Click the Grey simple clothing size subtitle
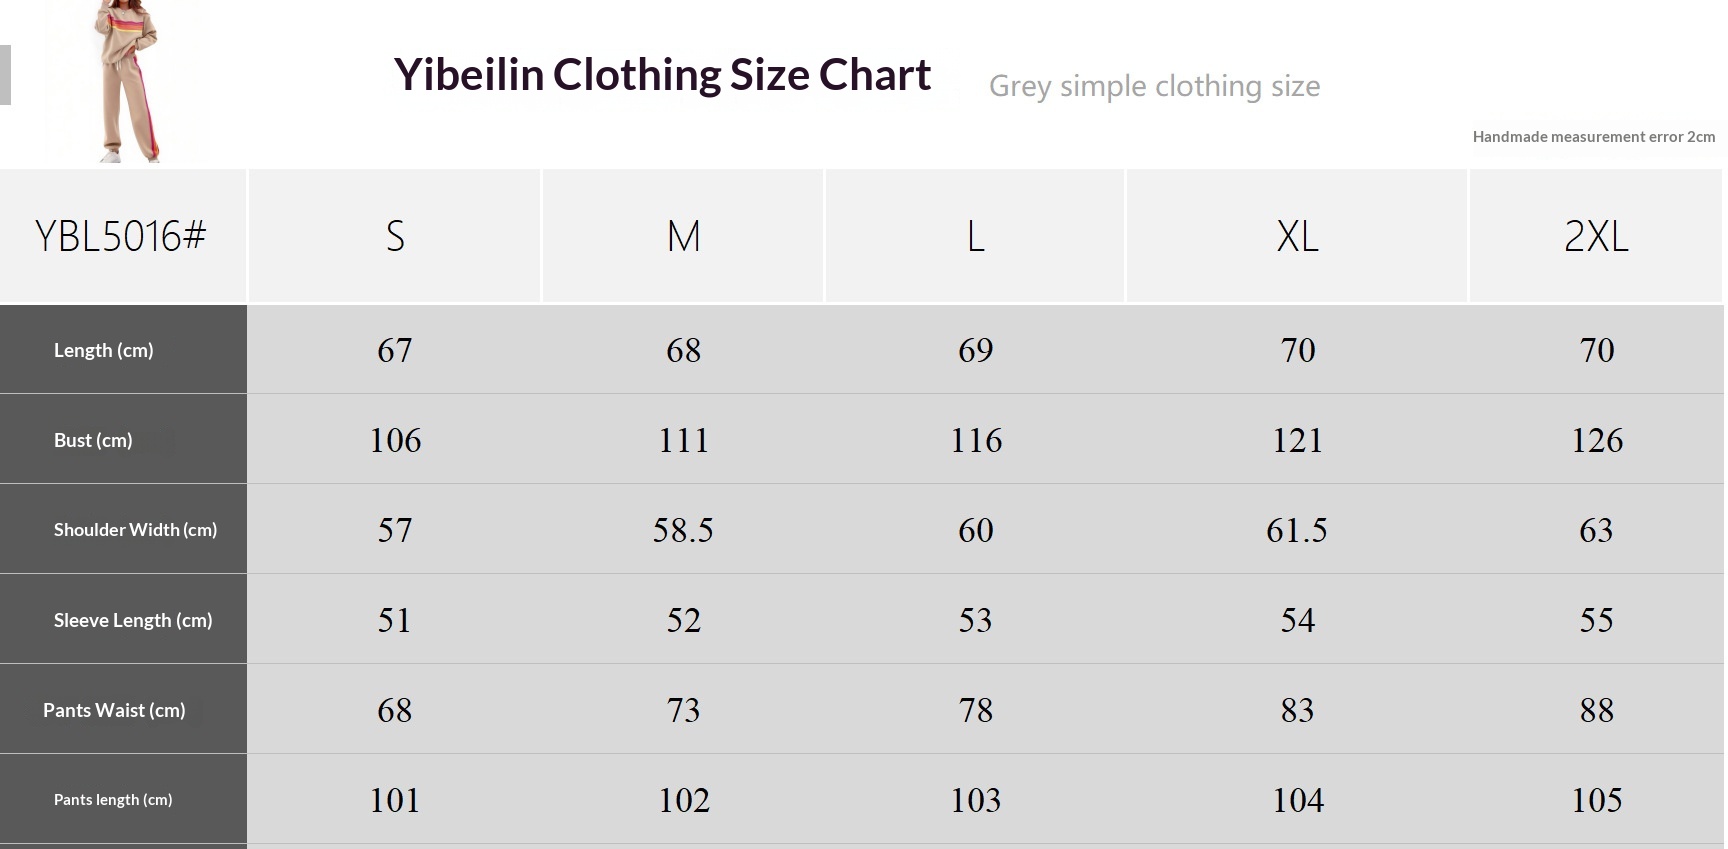The image size is (1728, 849). point(1154,86)
